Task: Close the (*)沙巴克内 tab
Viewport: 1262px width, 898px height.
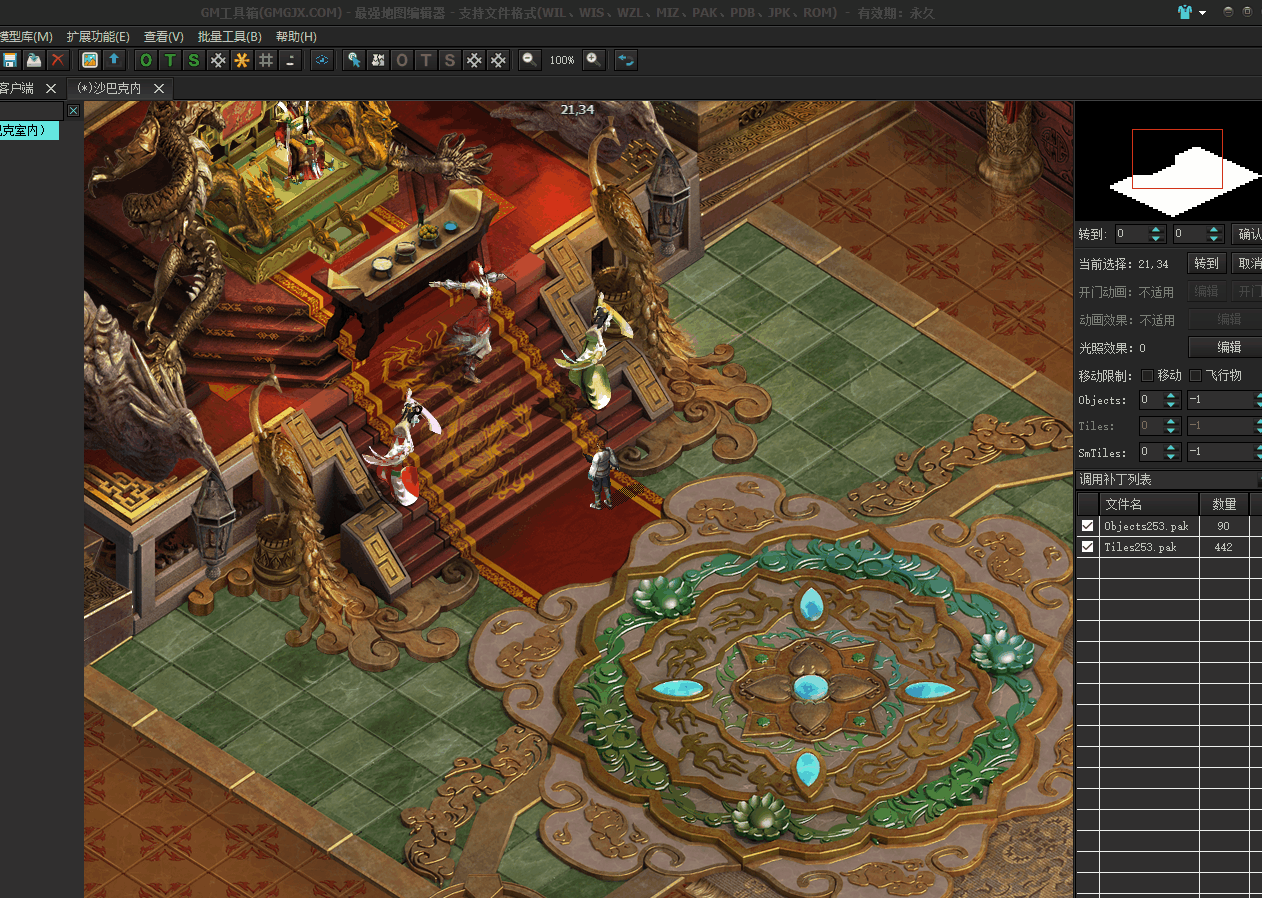Action: [x=158, y=89]
